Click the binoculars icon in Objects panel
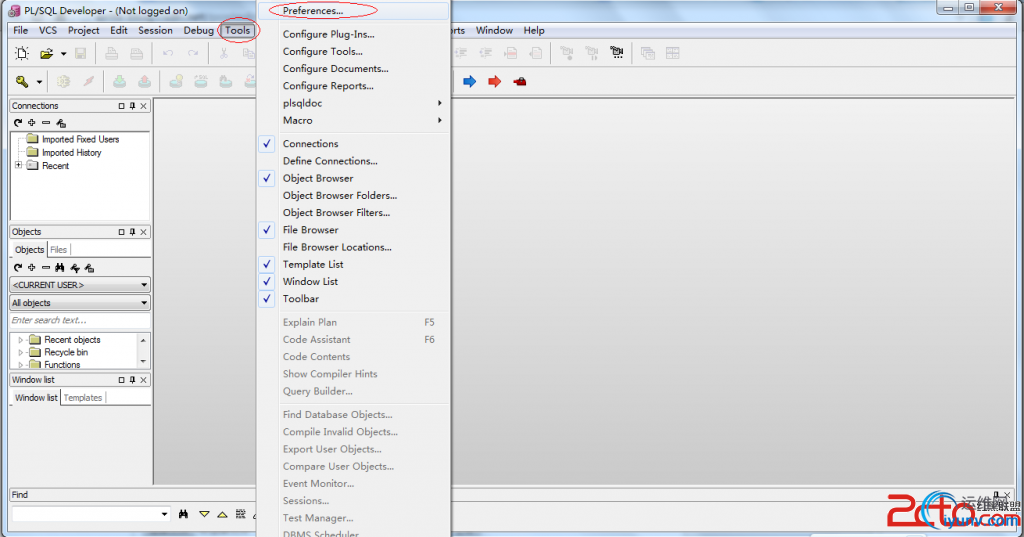This screenshot has width=1024, height=537. pyautogui.click(x=60, y=268)
